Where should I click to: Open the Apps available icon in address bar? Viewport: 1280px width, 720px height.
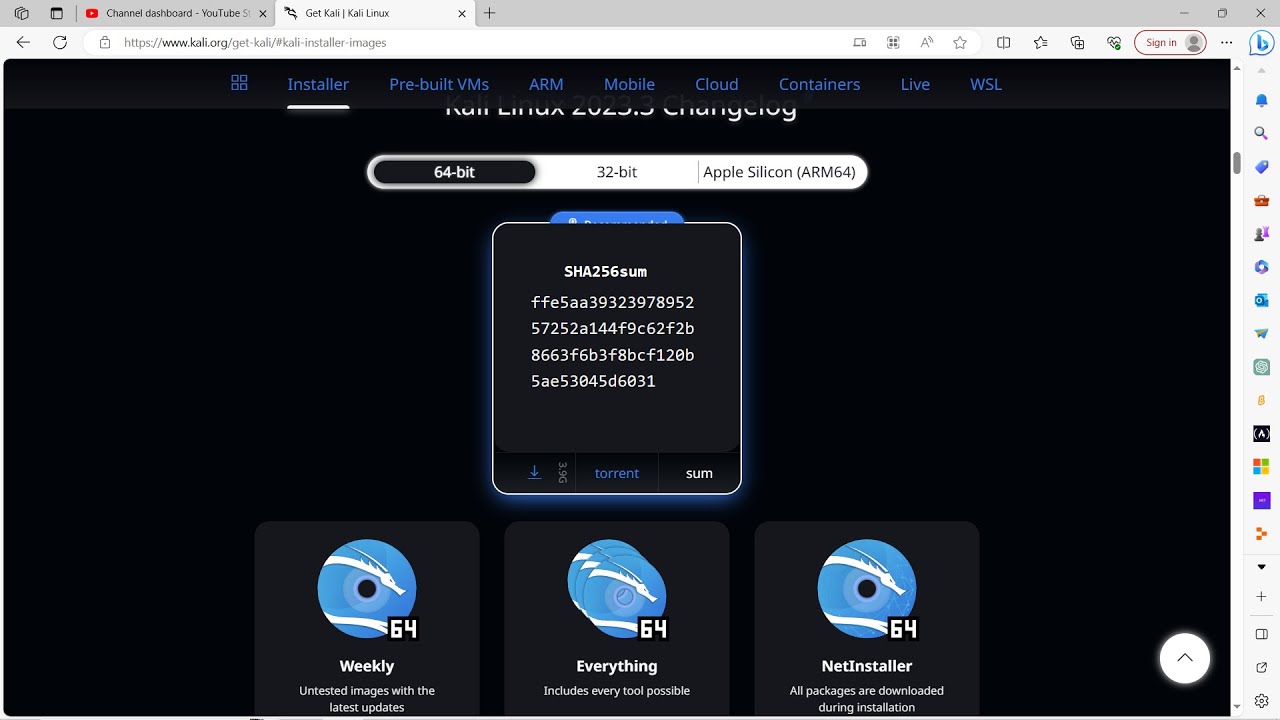pos(893,43)
